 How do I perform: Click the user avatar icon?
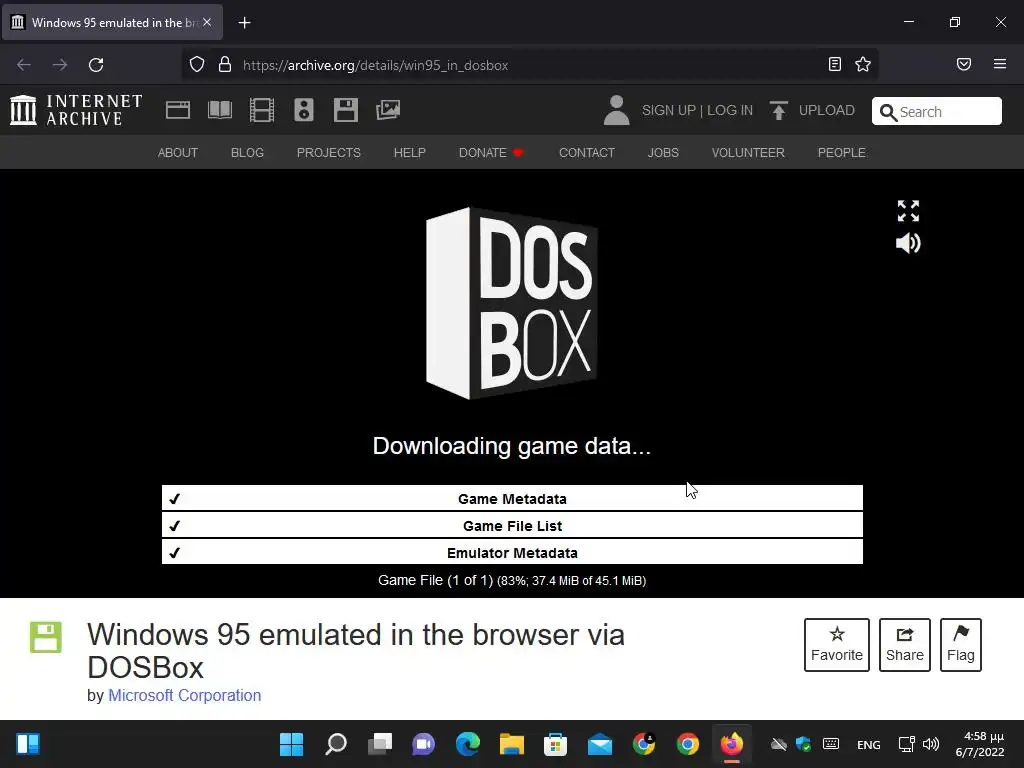616,110
